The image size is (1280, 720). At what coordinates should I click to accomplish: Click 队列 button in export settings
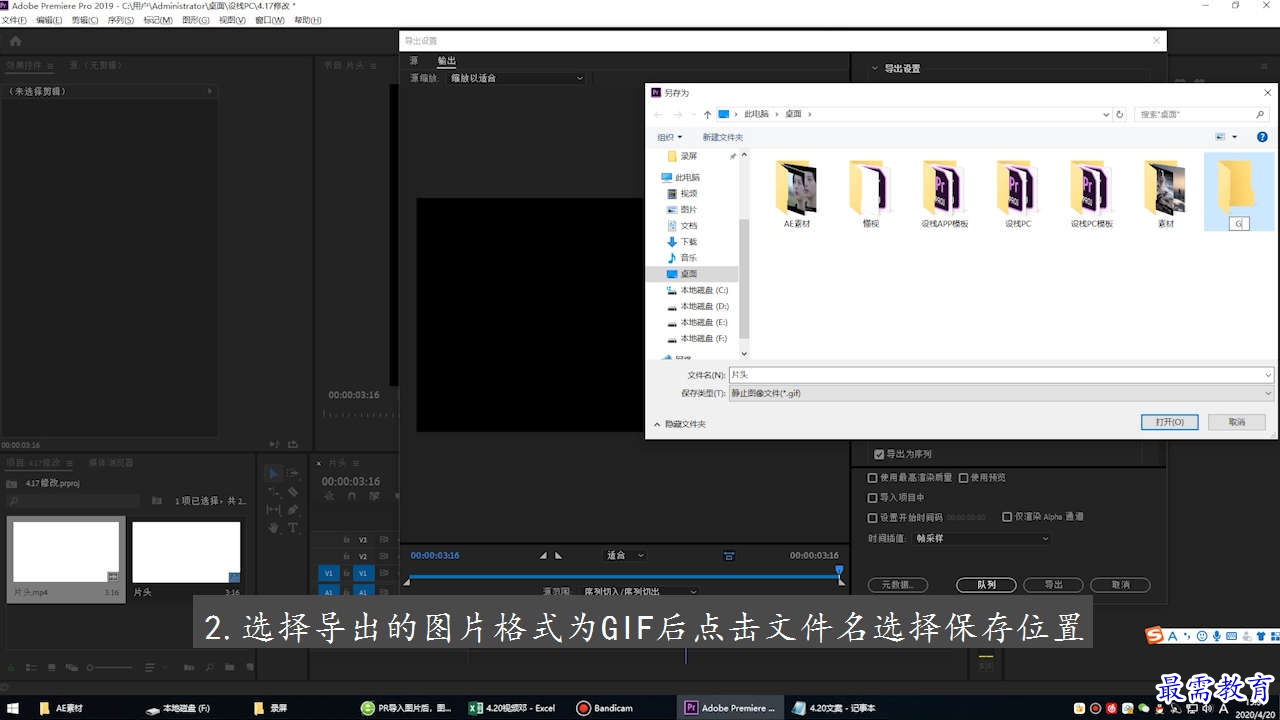click(x=986, y=585)
